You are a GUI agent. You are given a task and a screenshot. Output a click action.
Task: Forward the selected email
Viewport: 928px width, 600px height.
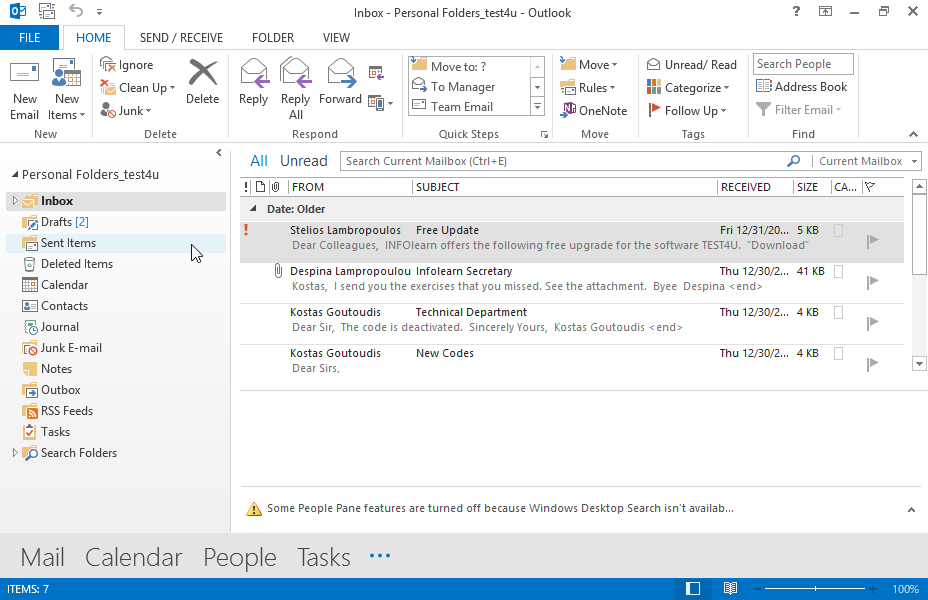(x=340, y=82)
